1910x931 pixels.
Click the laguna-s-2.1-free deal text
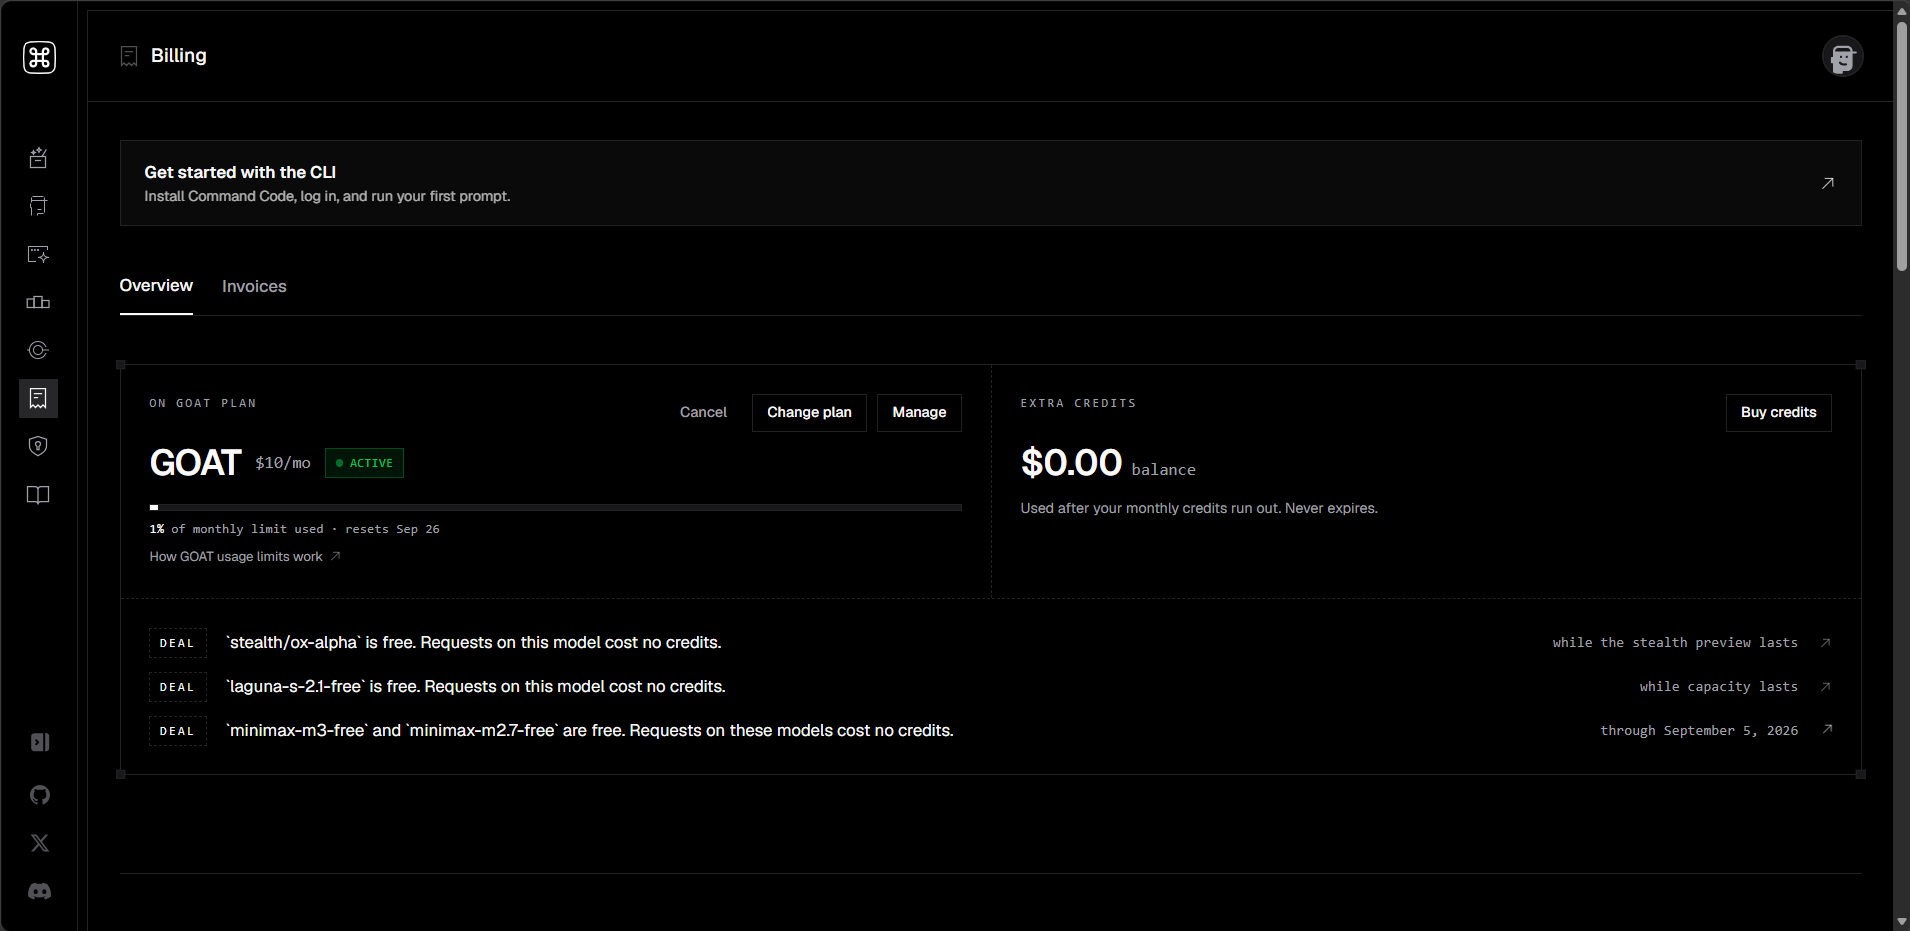coord(476,687)
